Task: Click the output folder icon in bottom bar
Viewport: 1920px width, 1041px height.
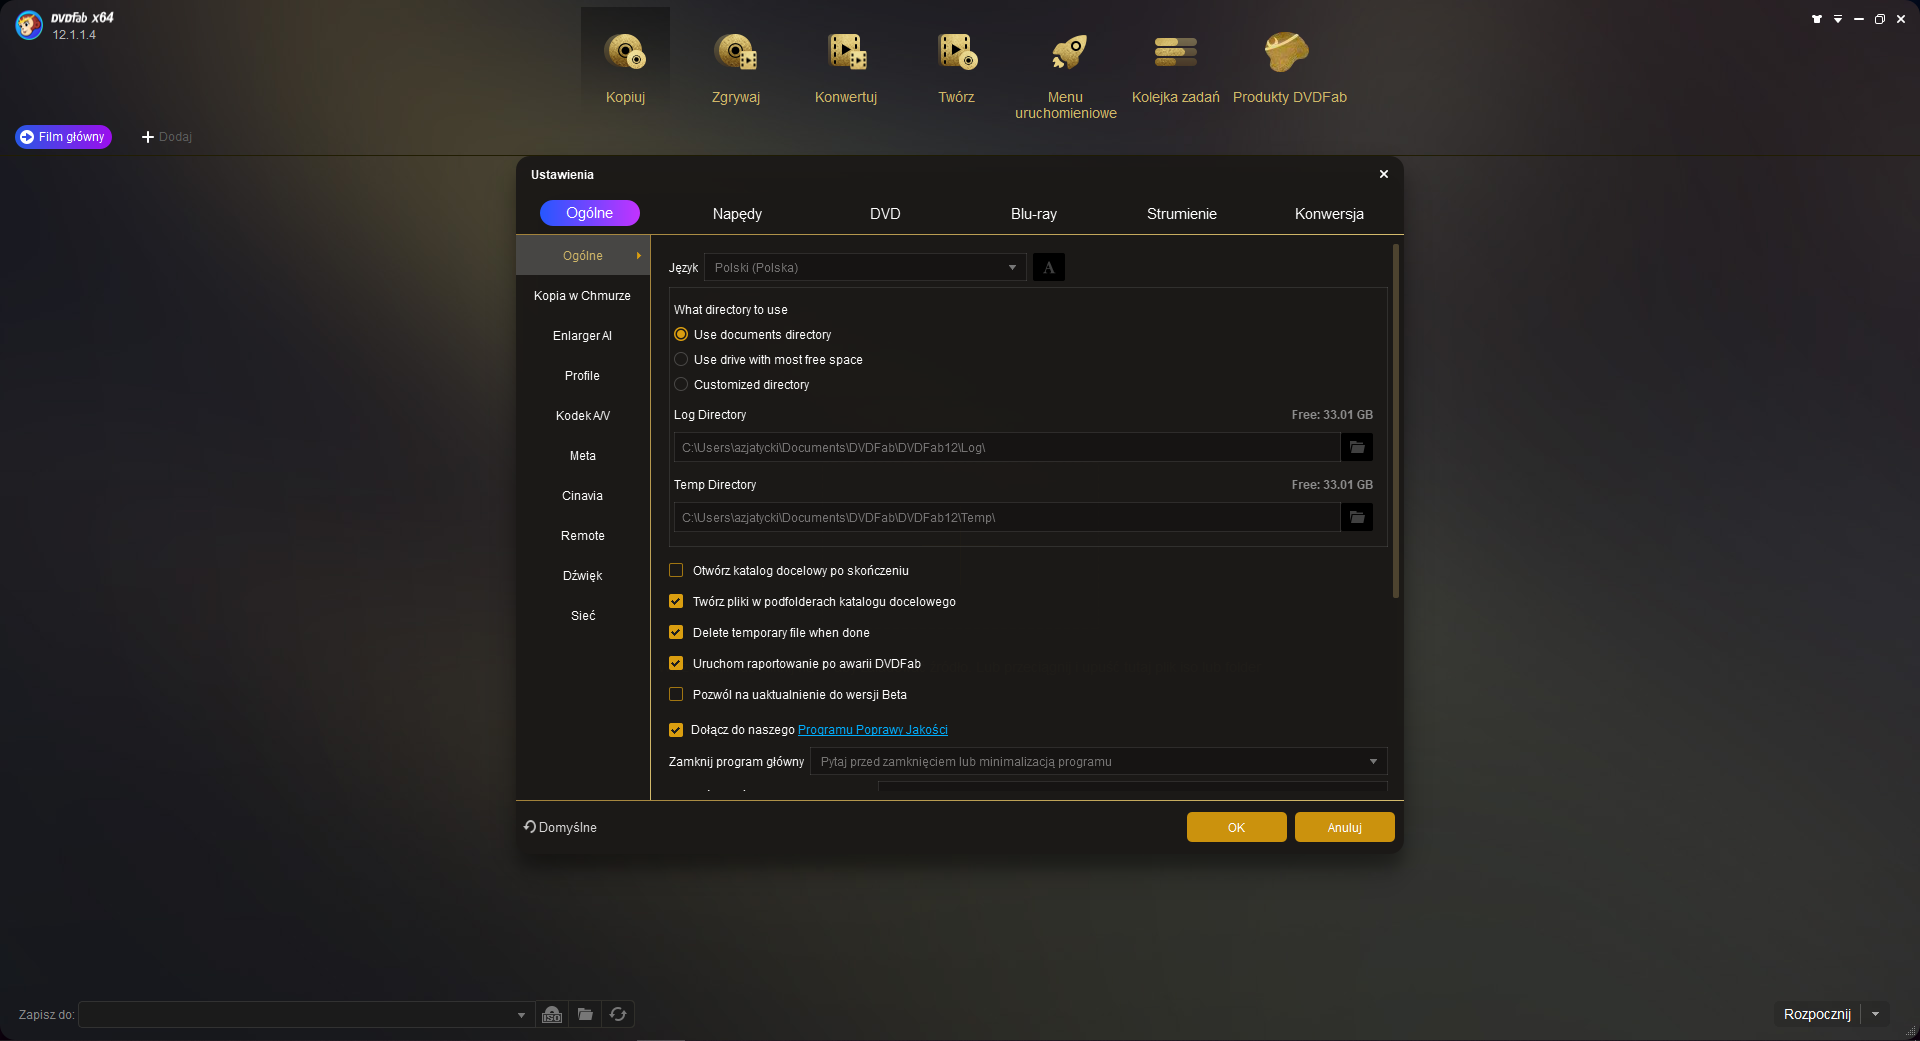Action: click(x=585, y=1014)
